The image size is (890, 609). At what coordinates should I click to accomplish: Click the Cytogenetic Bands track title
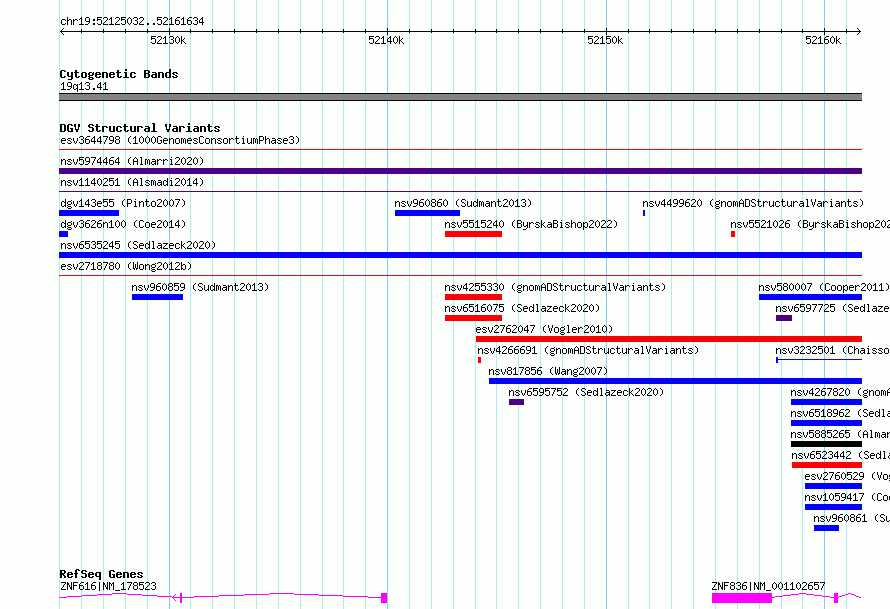pyautogui.click(x=119, y=74)
